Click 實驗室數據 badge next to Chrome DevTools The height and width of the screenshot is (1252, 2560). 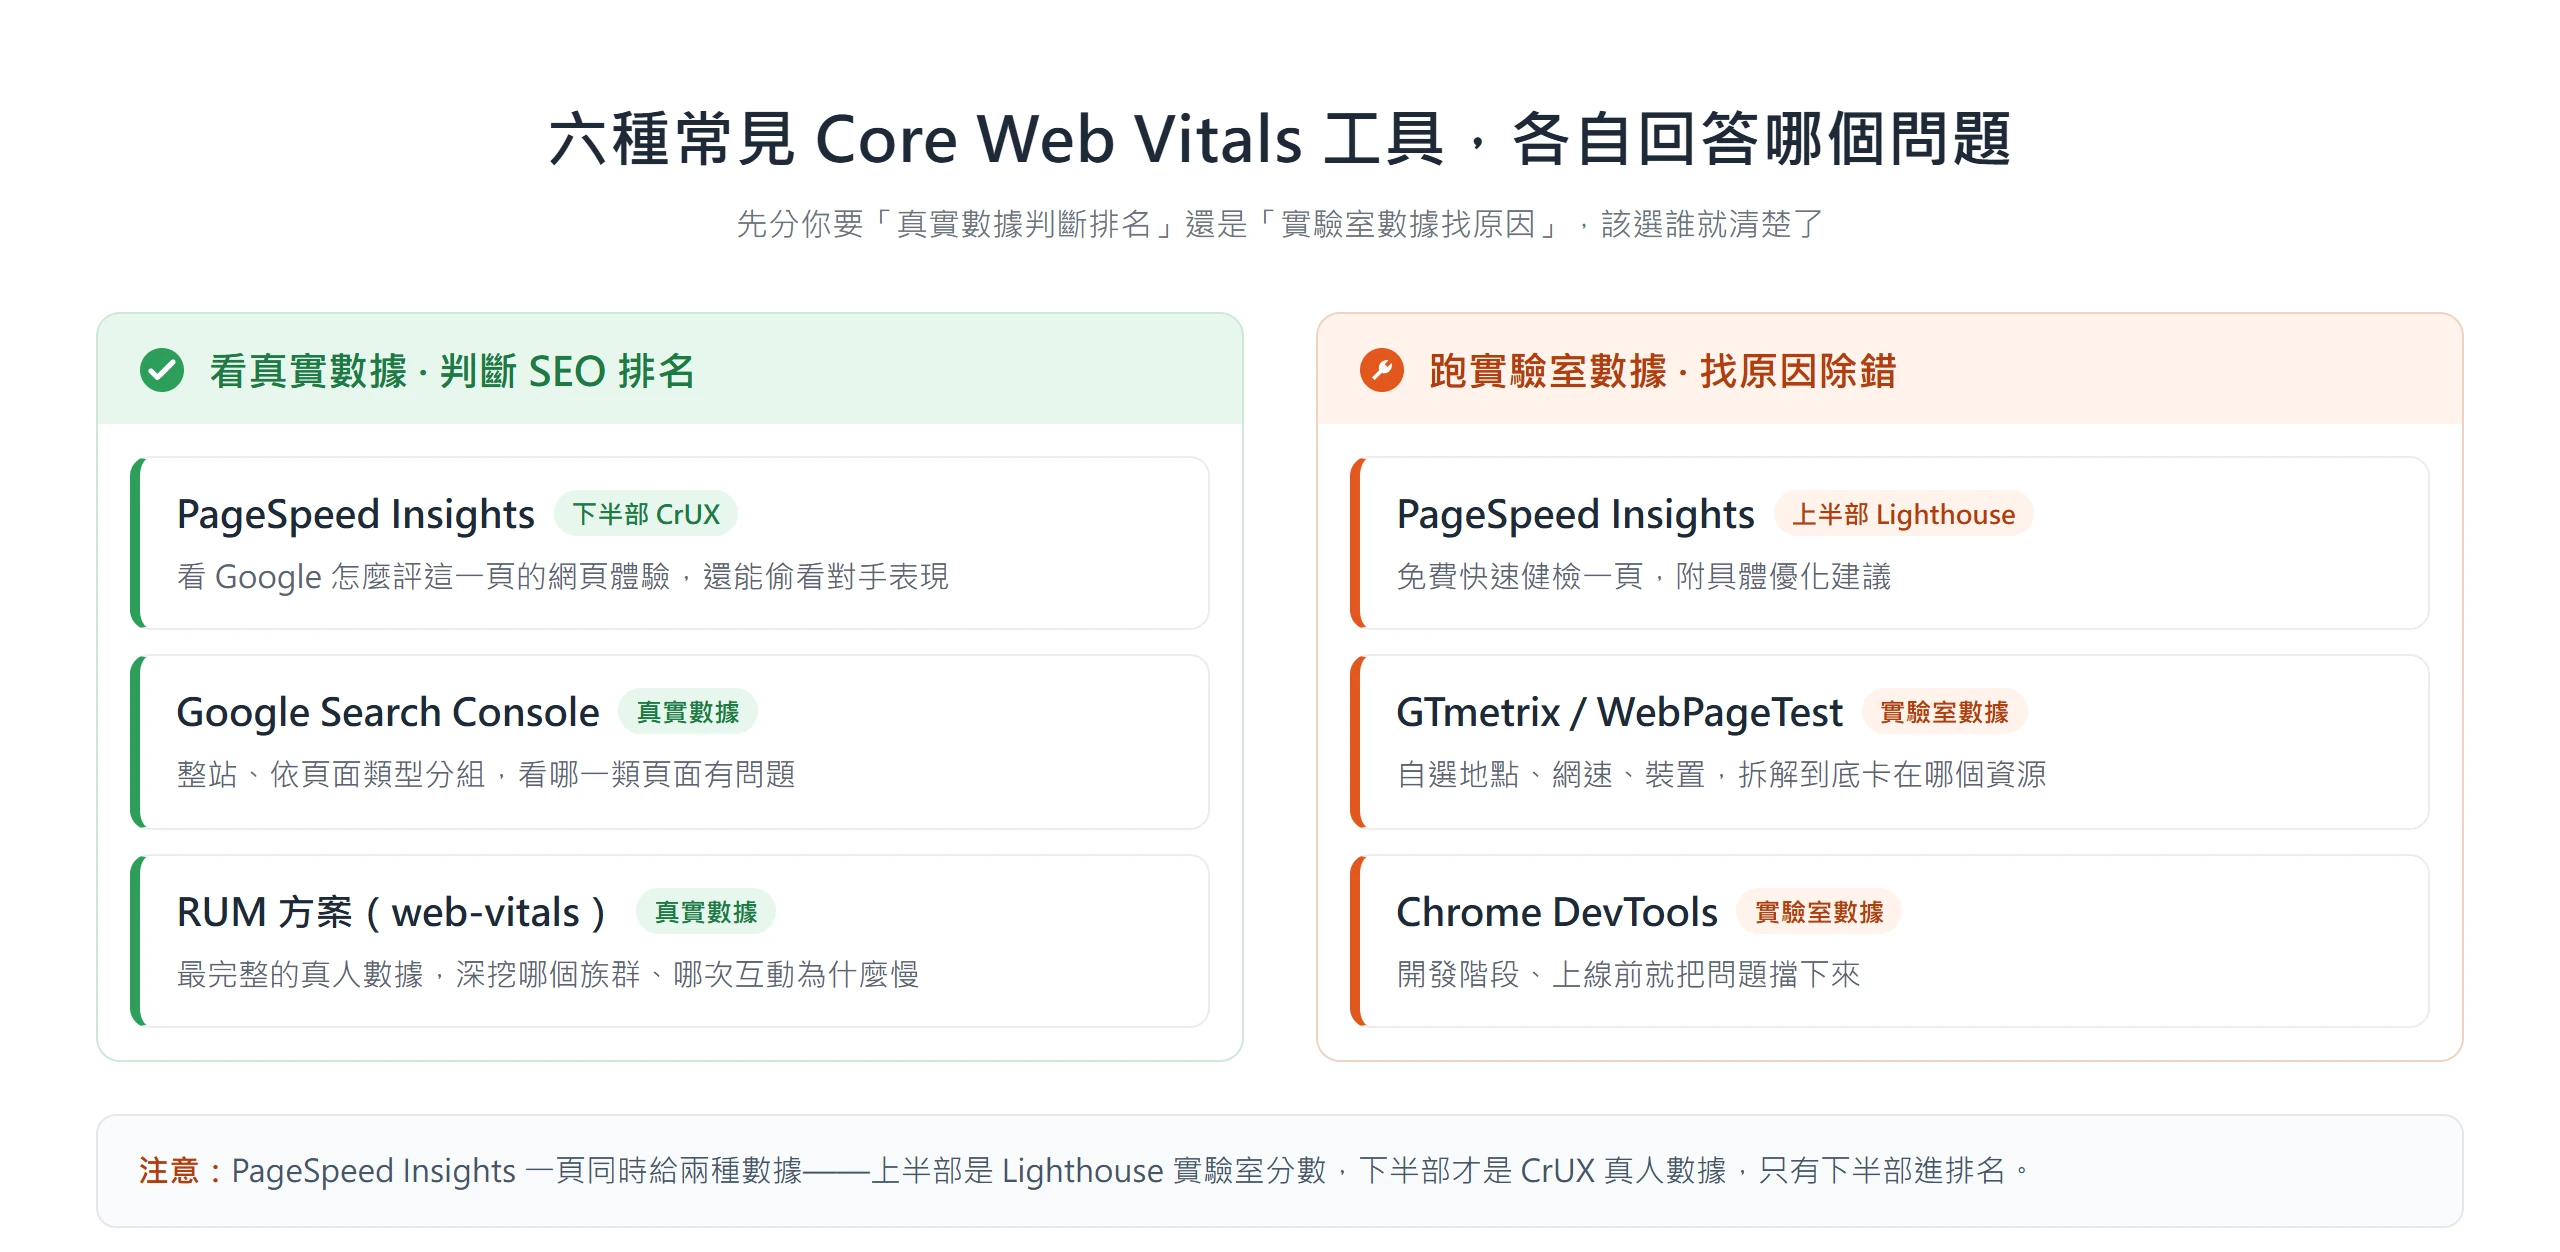pyautogui.click(x=1819, y=912)
